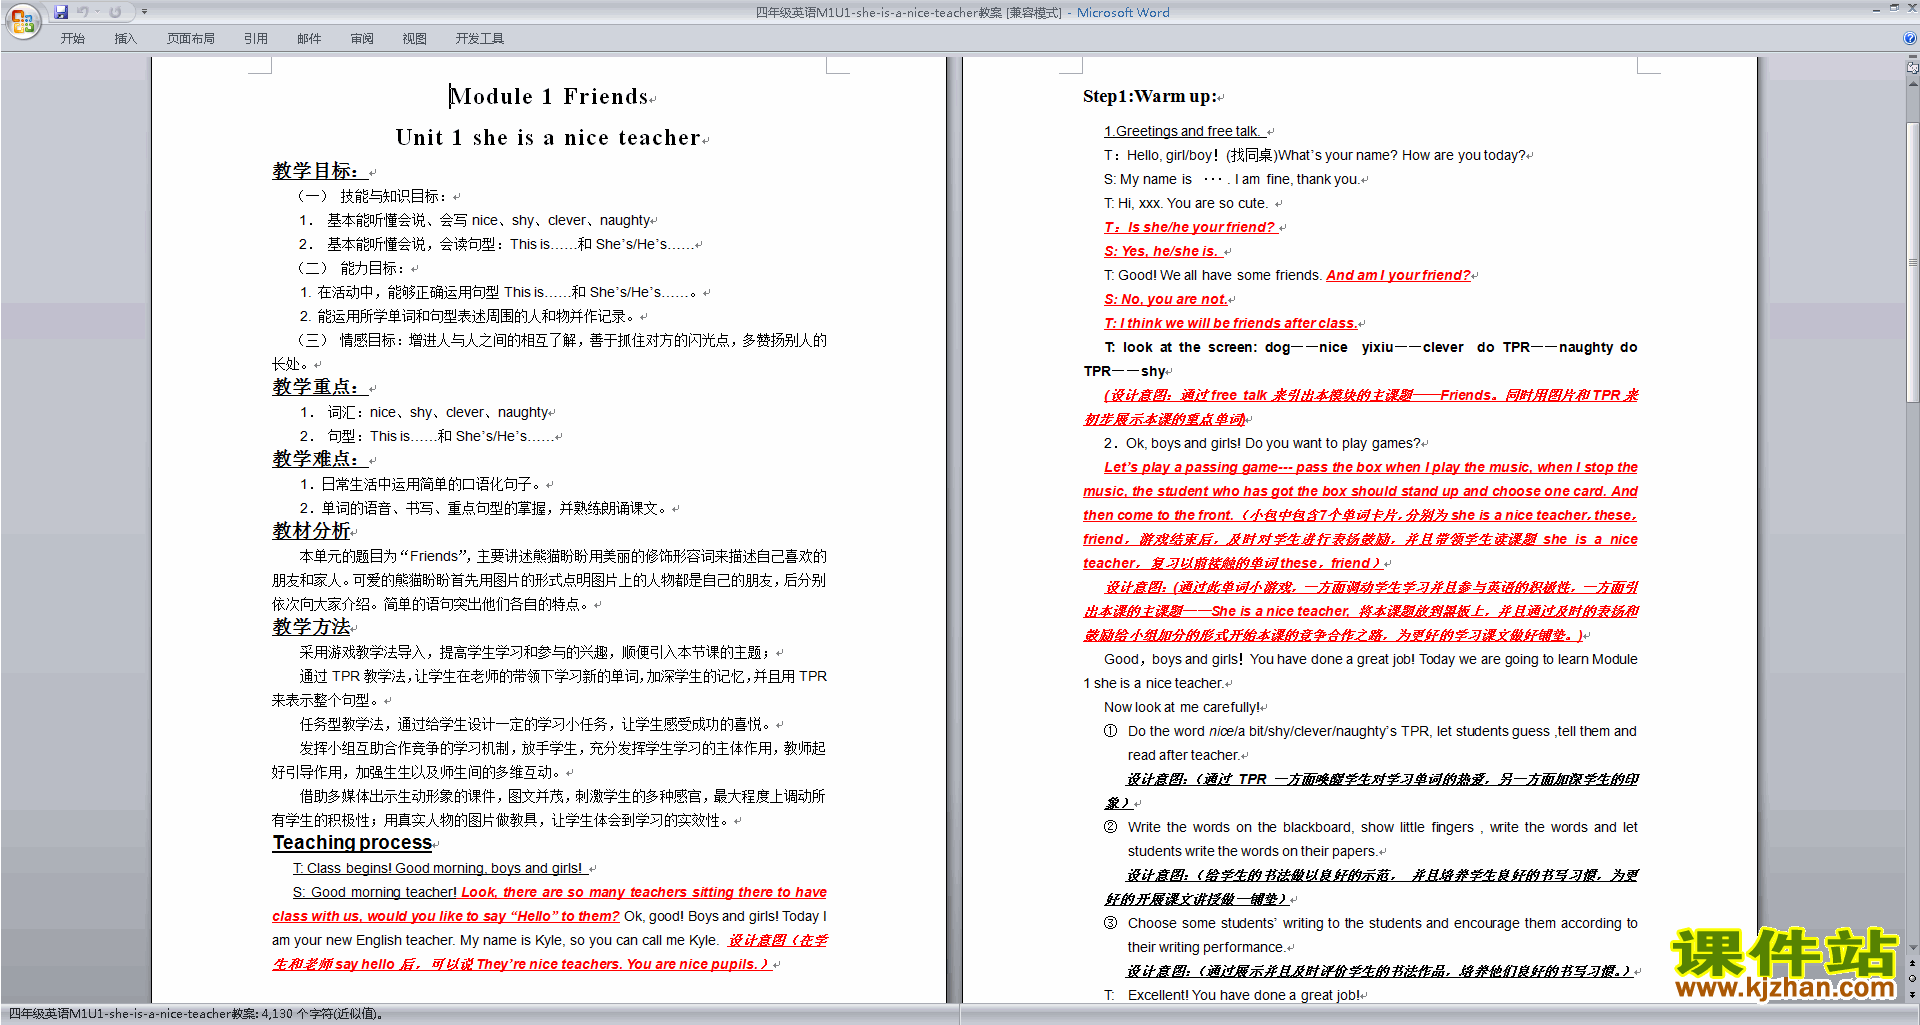
Task: Open the round Office button menu
Action: tap(22, 20)
